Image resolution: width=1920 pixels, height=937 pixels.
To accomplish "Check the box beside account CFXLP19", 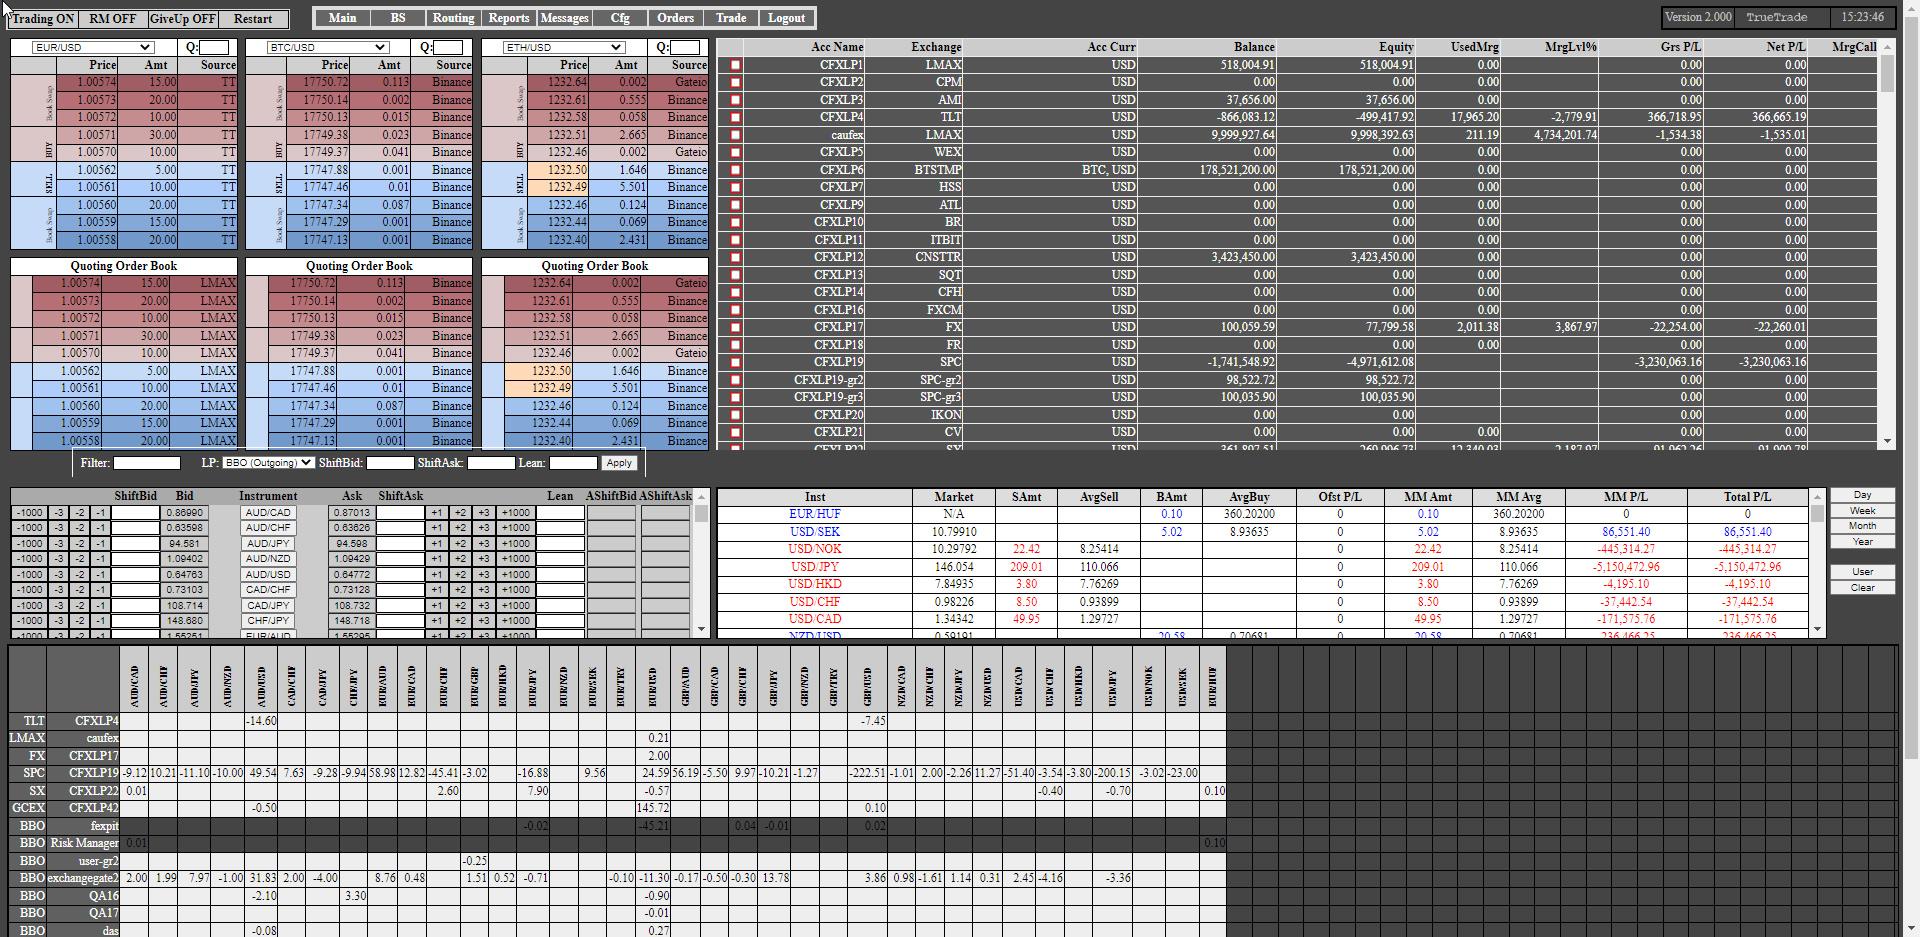I will coord(735,363).
